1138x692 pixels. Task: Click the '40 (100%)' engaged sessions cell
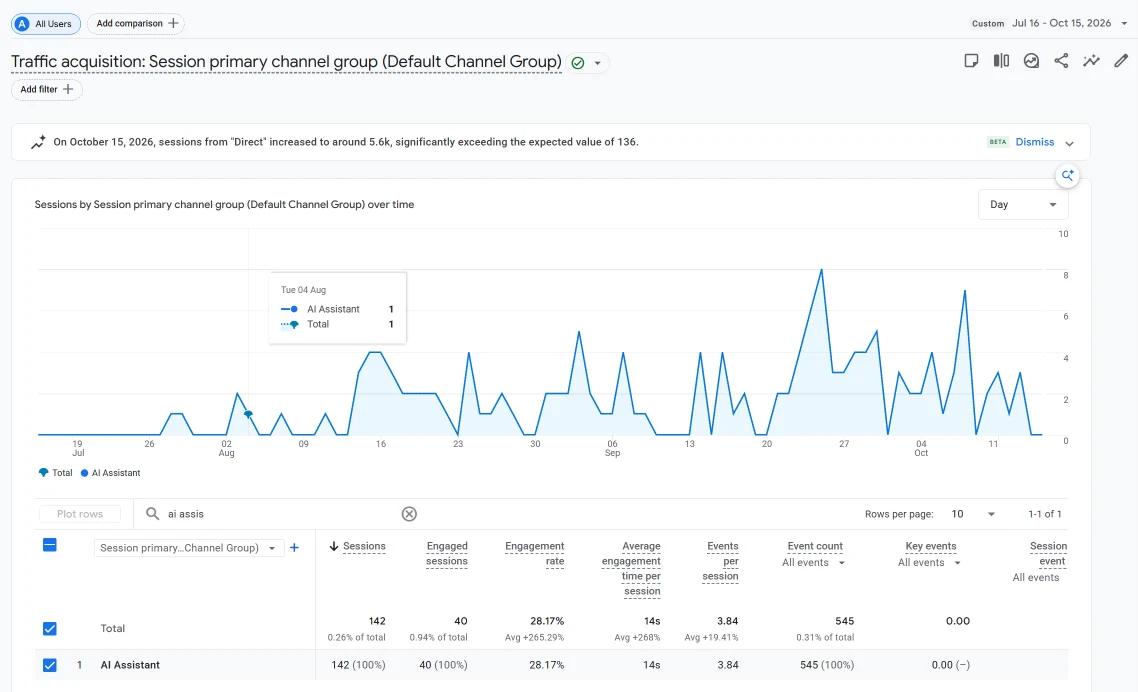[443, 664]
